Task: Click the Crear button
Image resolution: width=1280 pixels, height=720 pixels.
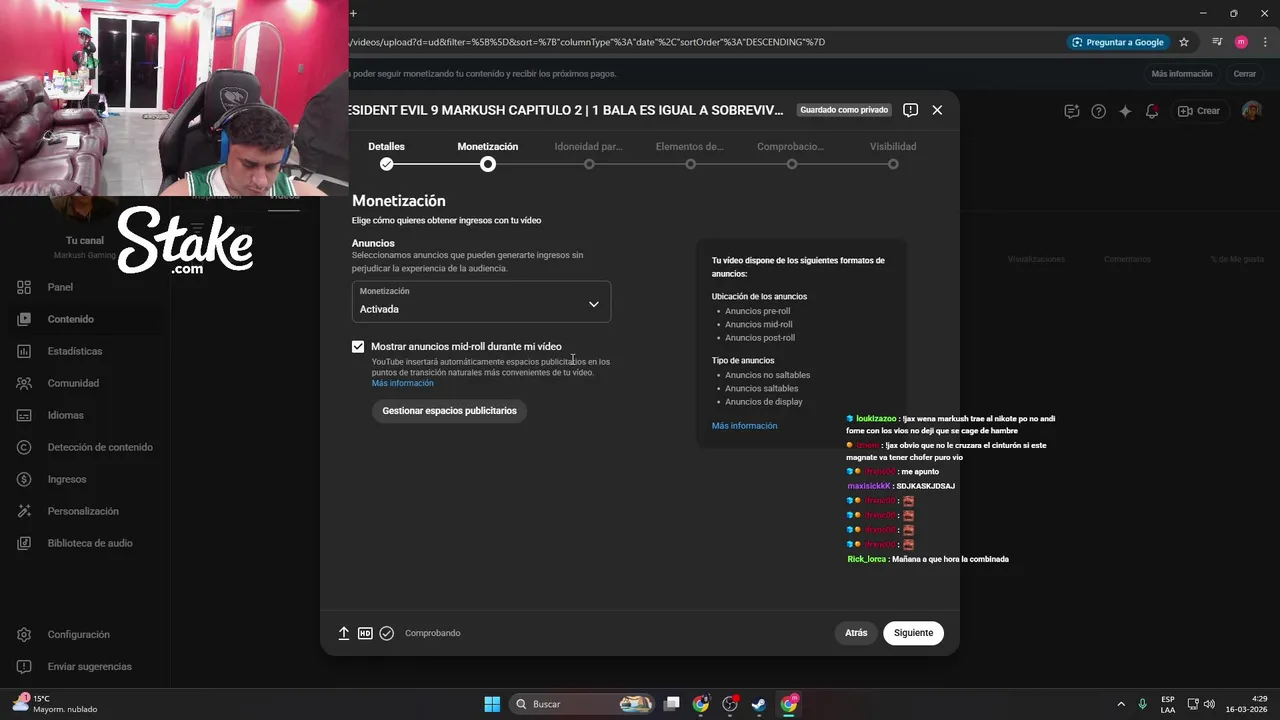Action: pyautogui.click(x=1199, y=111)
